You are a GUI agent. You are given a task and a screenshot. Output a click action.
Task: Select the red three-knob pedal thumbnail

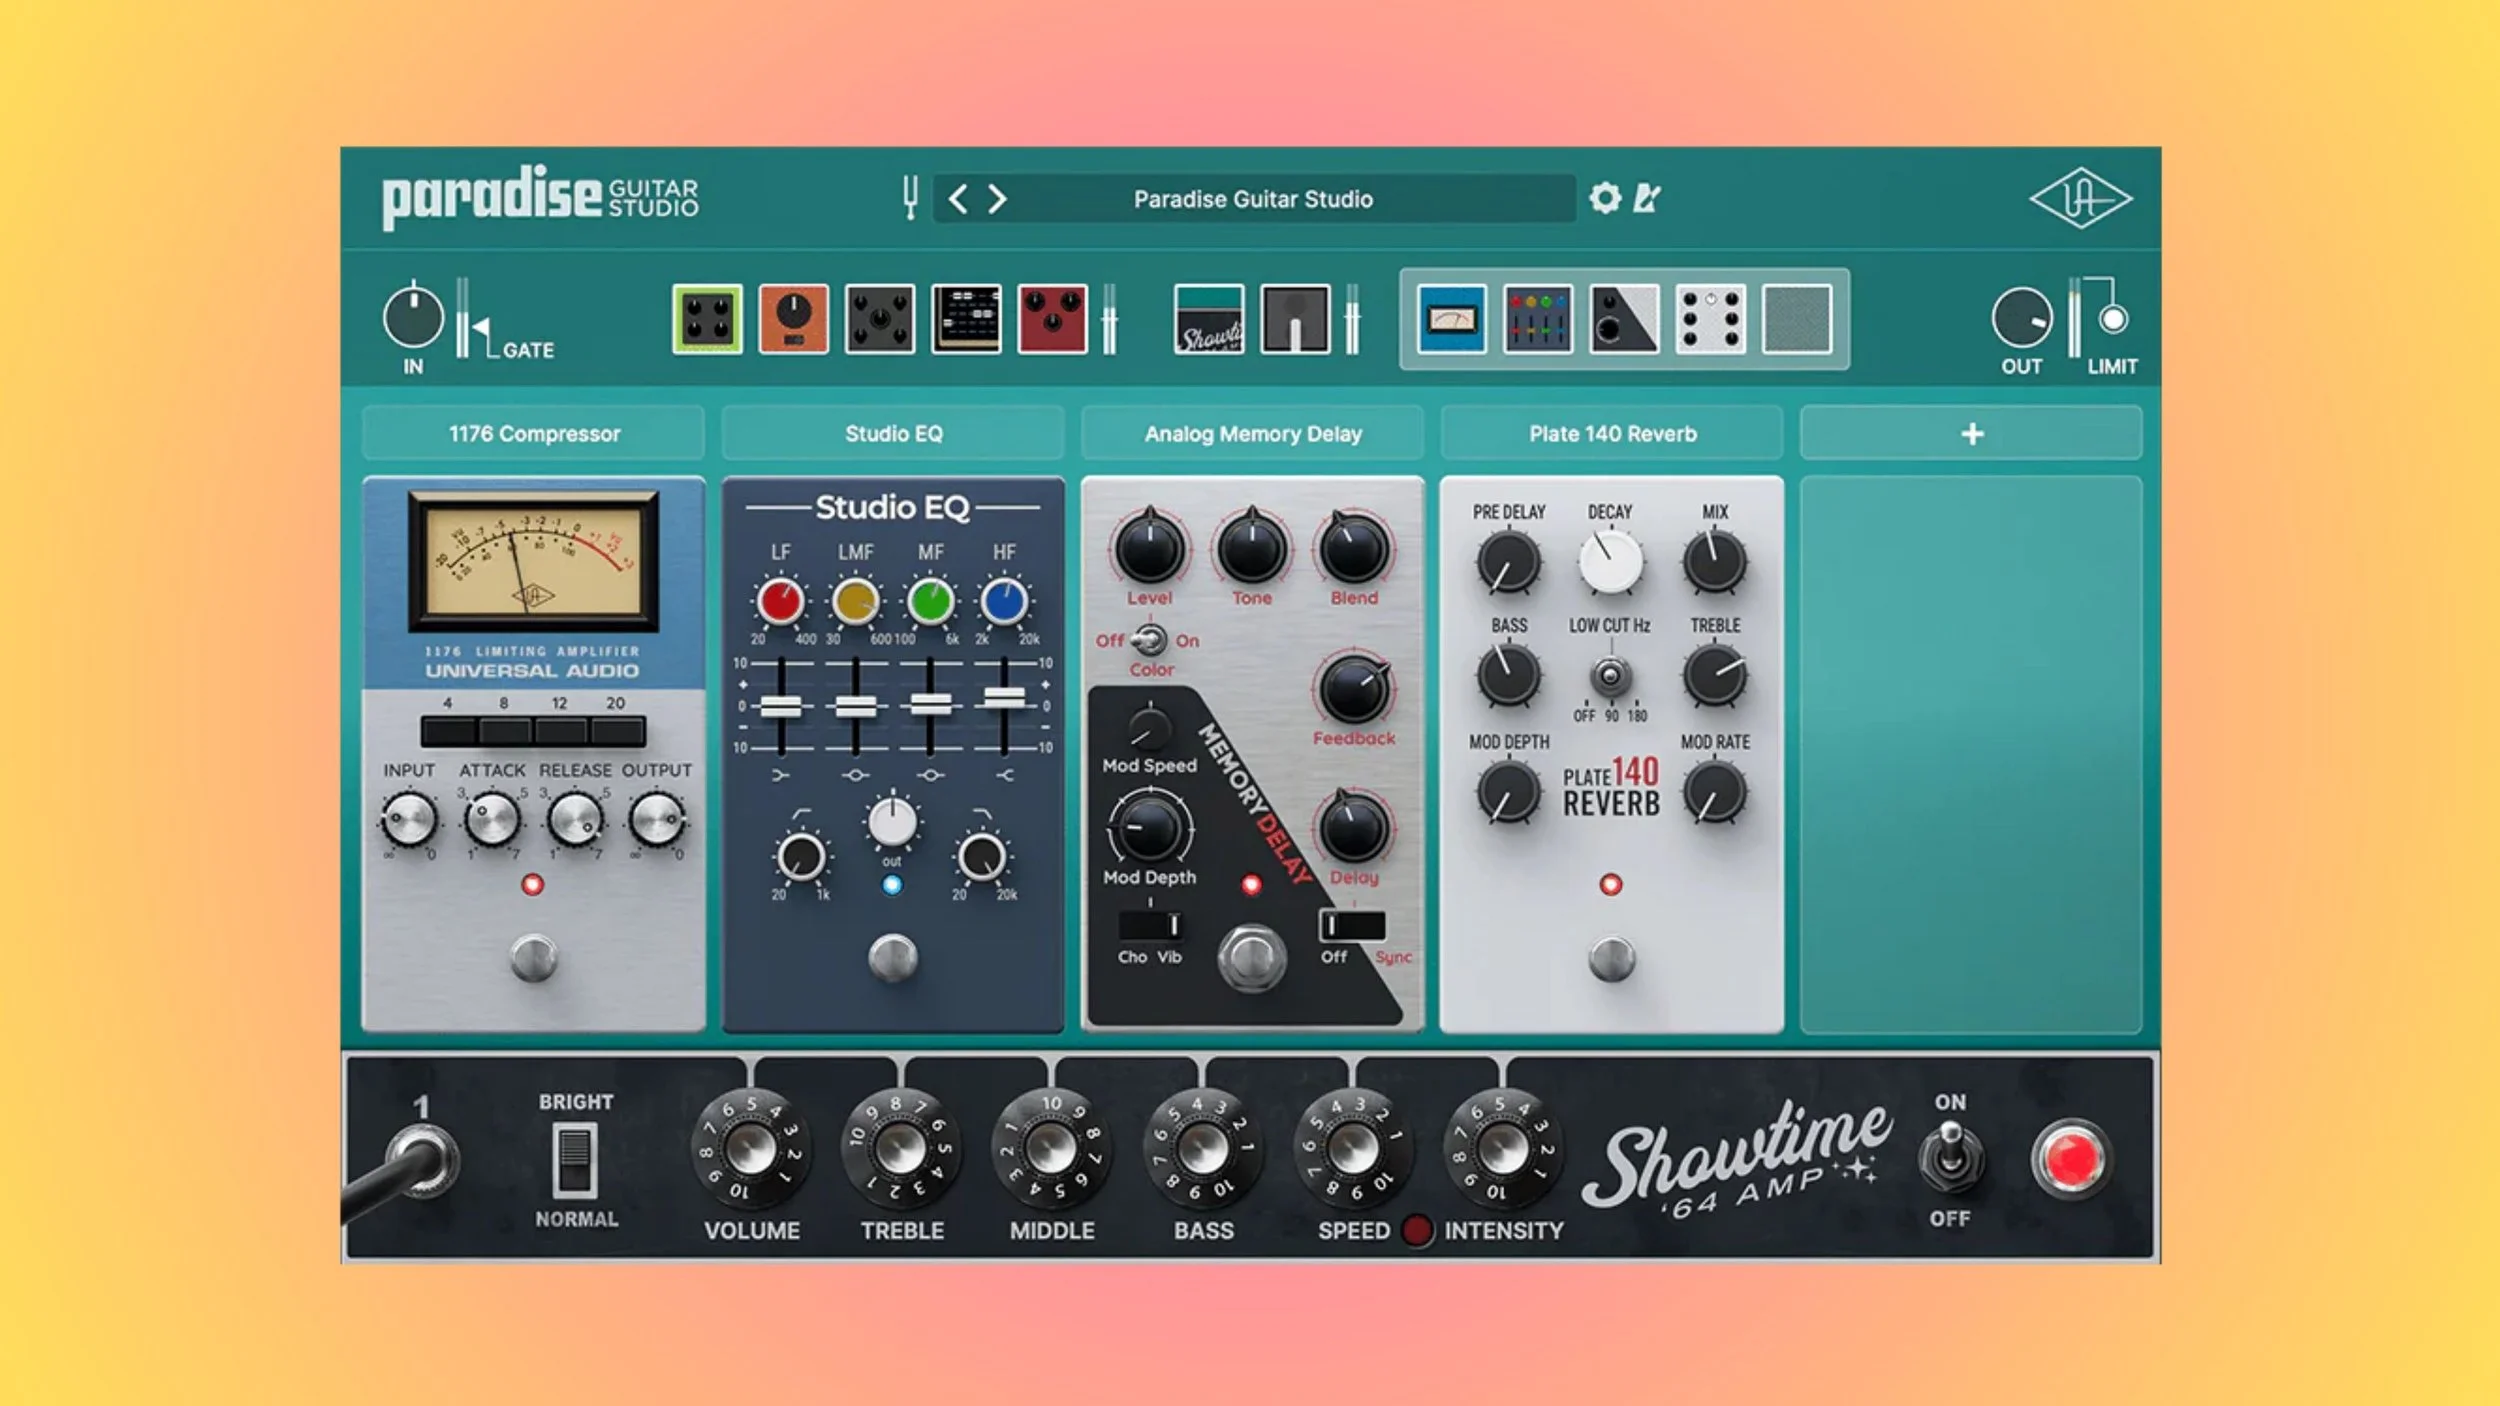click(1052, 319)
